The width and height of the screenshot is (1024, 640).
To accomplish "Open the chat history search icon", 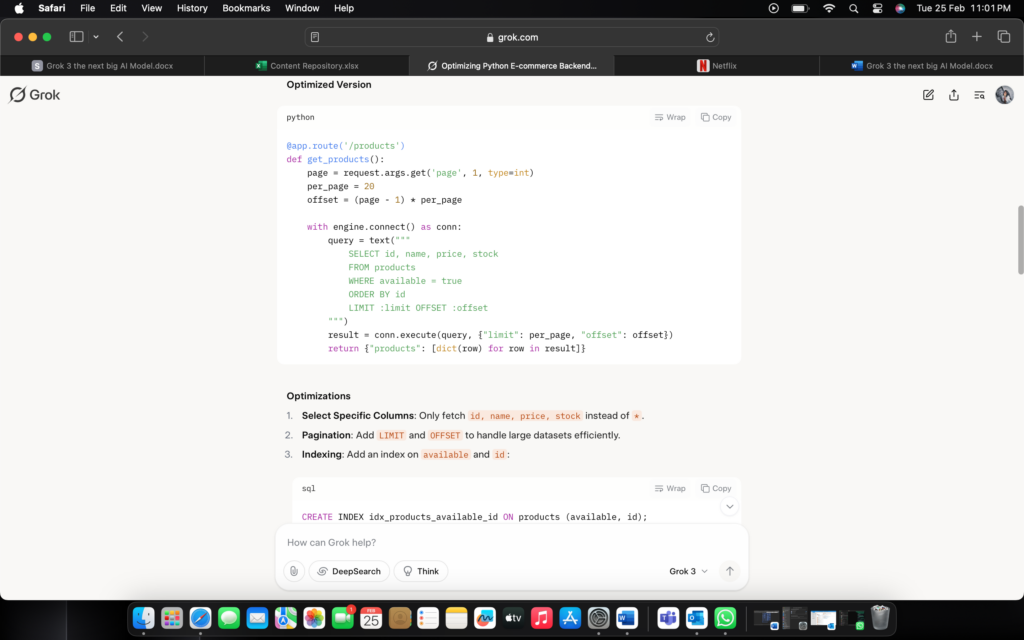I will coord(979,95).
